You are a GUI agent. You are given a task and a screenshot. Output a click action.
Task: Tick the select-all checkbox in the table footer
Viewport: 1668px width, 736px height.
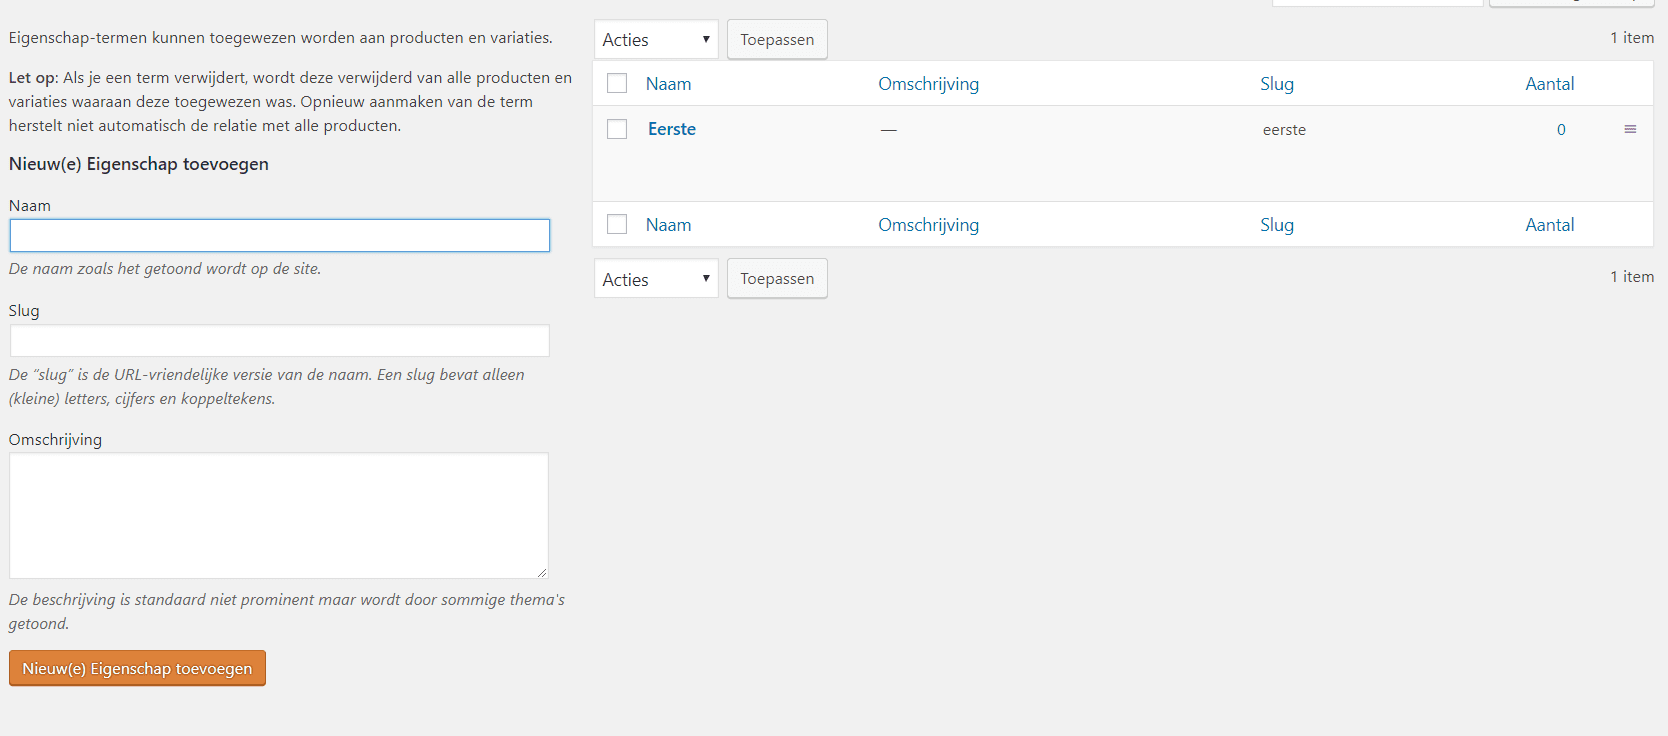617,225
